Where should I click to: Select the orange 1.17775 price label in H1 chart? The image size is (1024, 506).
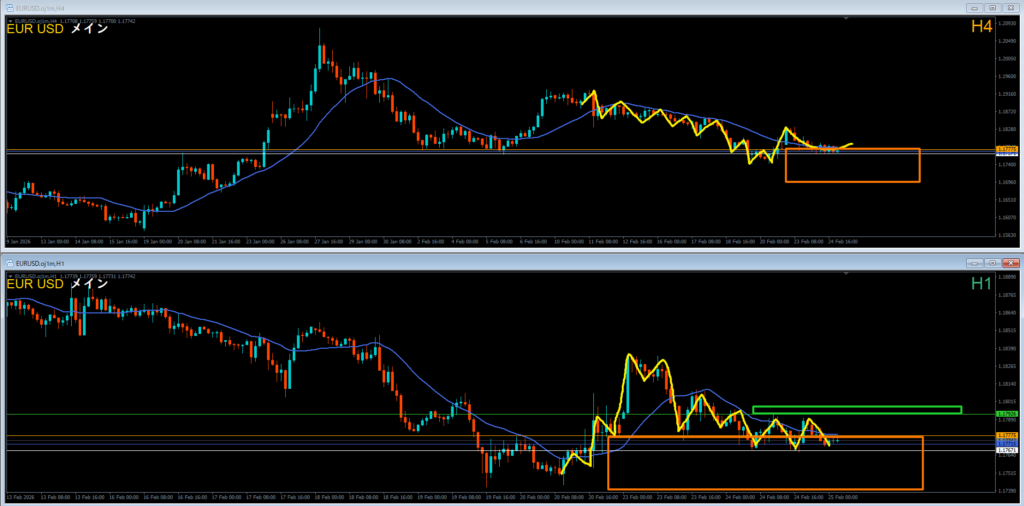(x=1006, y=435)
